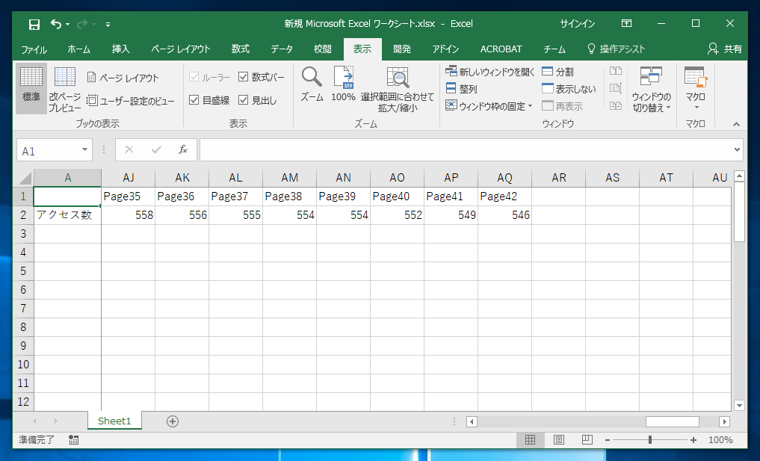Click the Insert Function fx icon

coord(183,150)
